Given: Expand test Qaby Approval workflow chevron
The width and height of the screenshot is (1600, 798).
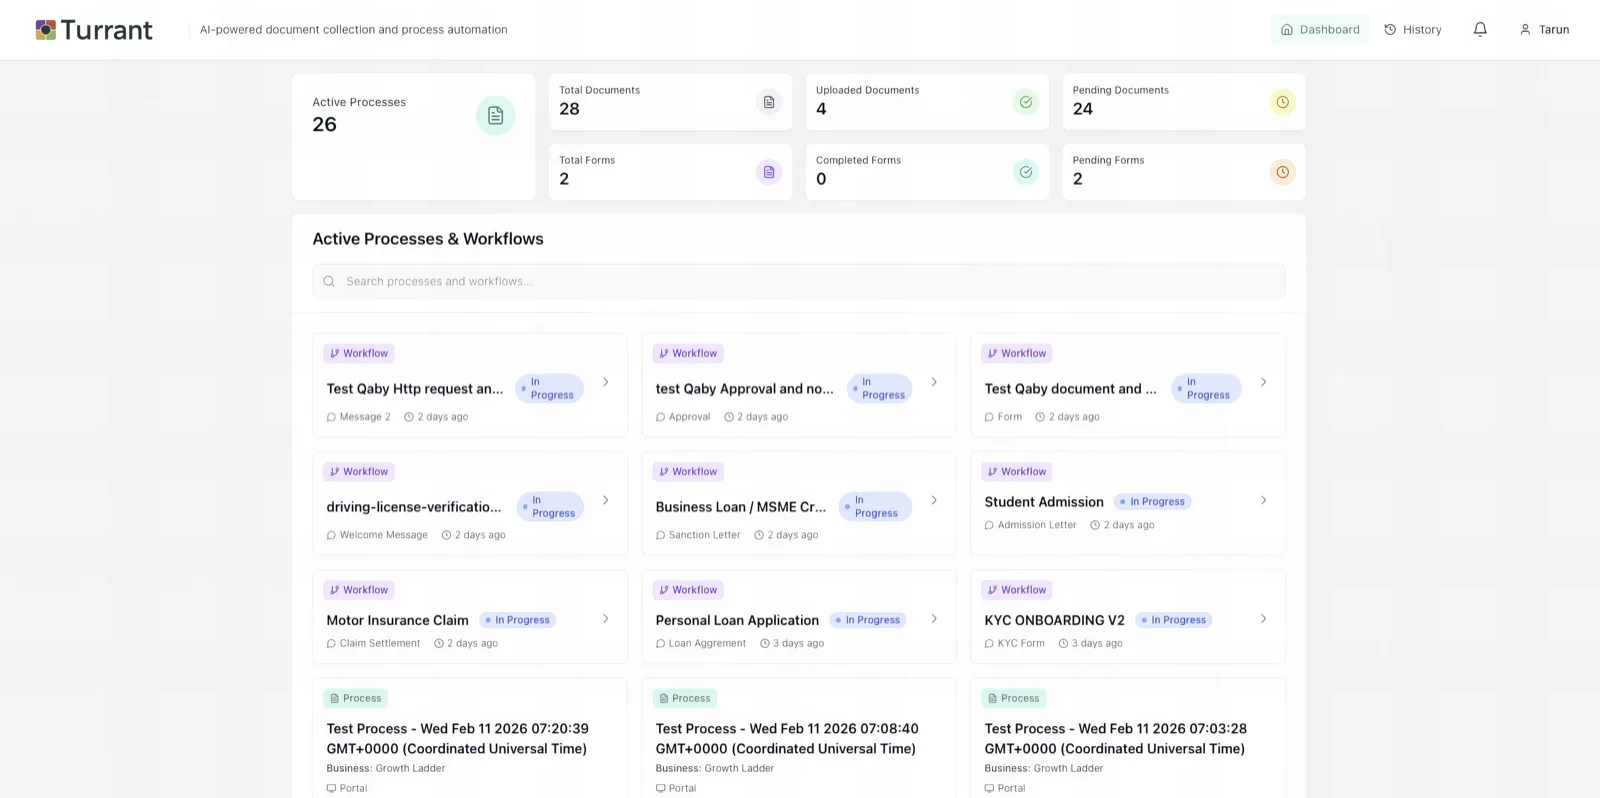Looking at the screenshot, I should 934,382.
